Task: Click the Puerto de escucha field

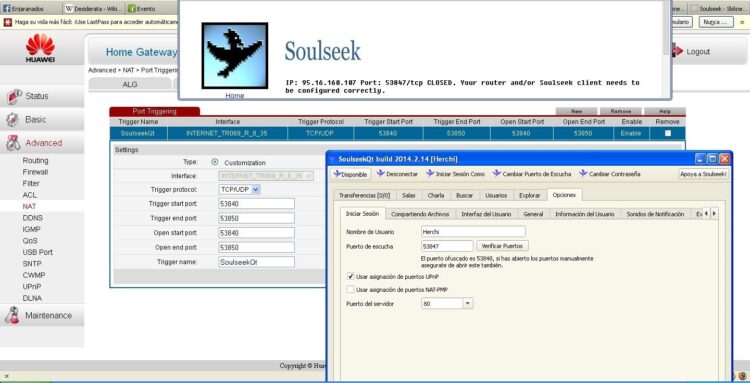Action: (447, 246)
